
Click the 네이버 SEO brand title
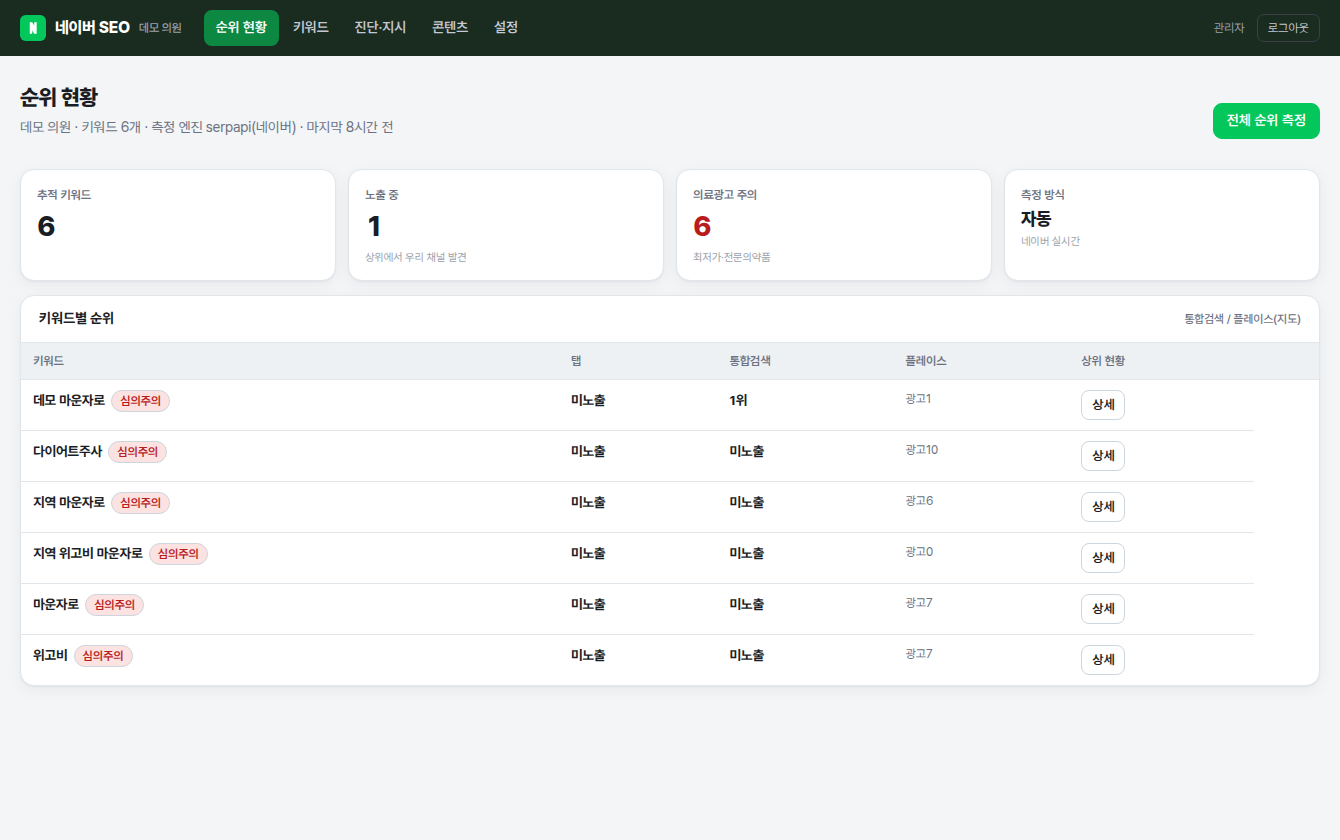(92, 28)
